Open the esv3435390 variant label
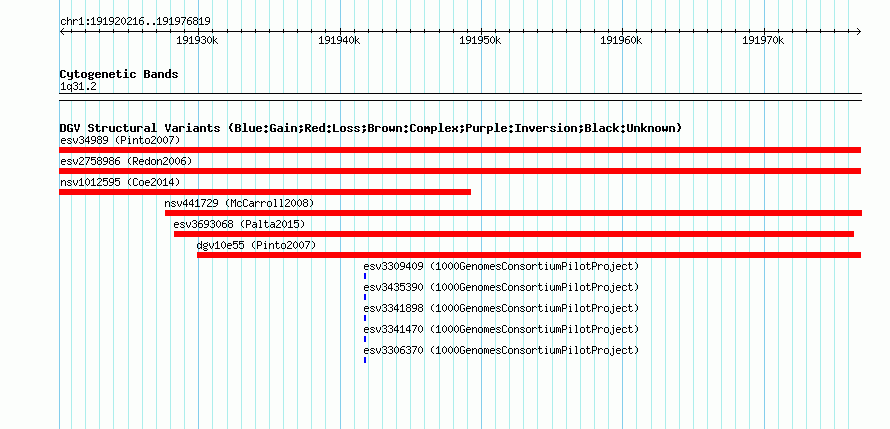 pyautogui.click(x=501, y=287)
